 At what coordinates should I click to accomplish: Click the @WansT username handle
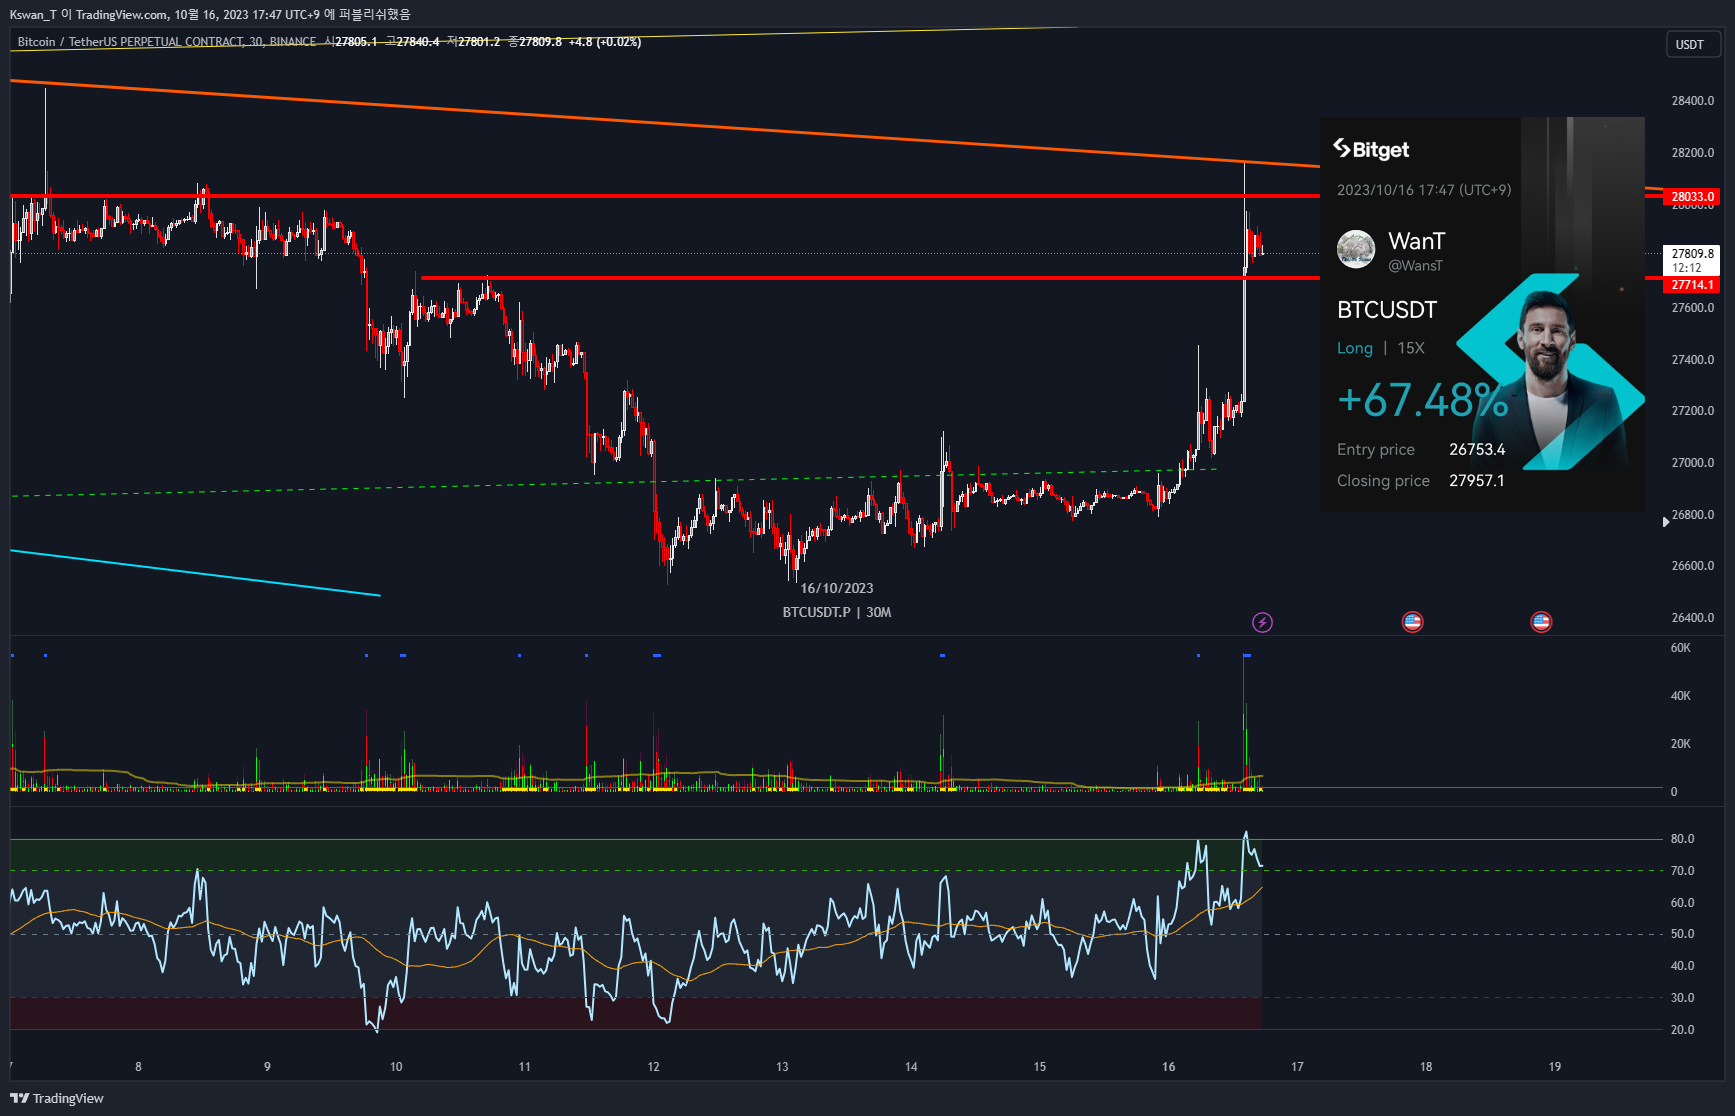pos(1415,266)
